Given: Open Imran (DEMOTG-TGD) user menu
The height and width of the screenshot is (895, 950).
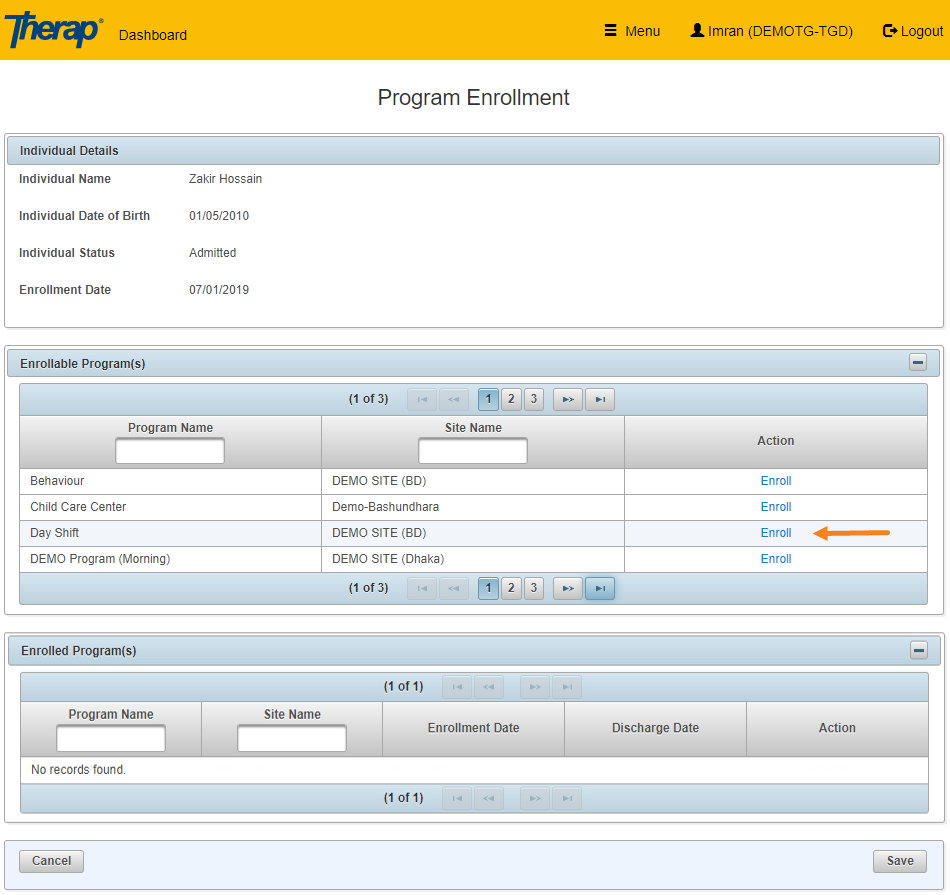Looking at the screenshot, I should [x=780, y=31].
